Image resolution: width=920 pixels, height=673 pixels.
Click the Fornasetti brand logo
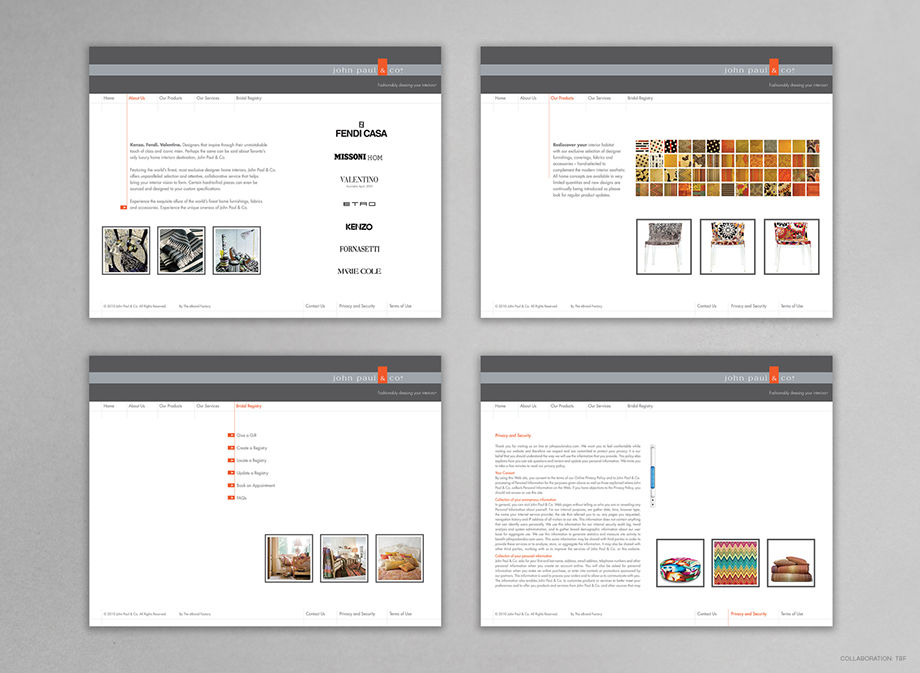pyautogui.click(x=359, y=249)
